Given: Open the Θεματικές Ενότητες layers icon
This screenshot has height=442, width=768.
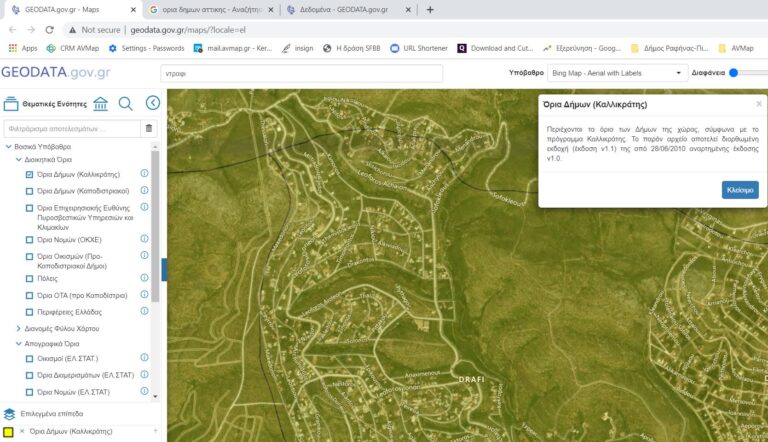Looking at the screenshot, I should pos(11,103).
